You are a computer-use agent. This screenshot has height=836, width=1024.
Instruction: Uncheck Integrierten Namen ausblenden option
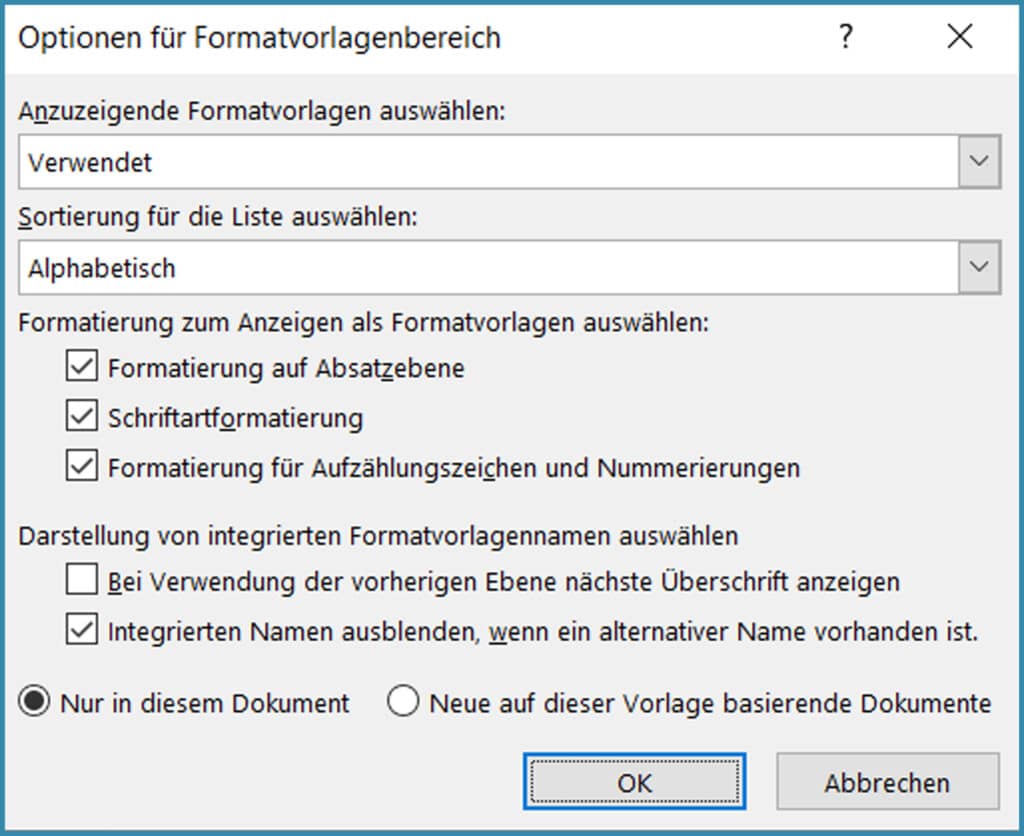tap(81, 632)
